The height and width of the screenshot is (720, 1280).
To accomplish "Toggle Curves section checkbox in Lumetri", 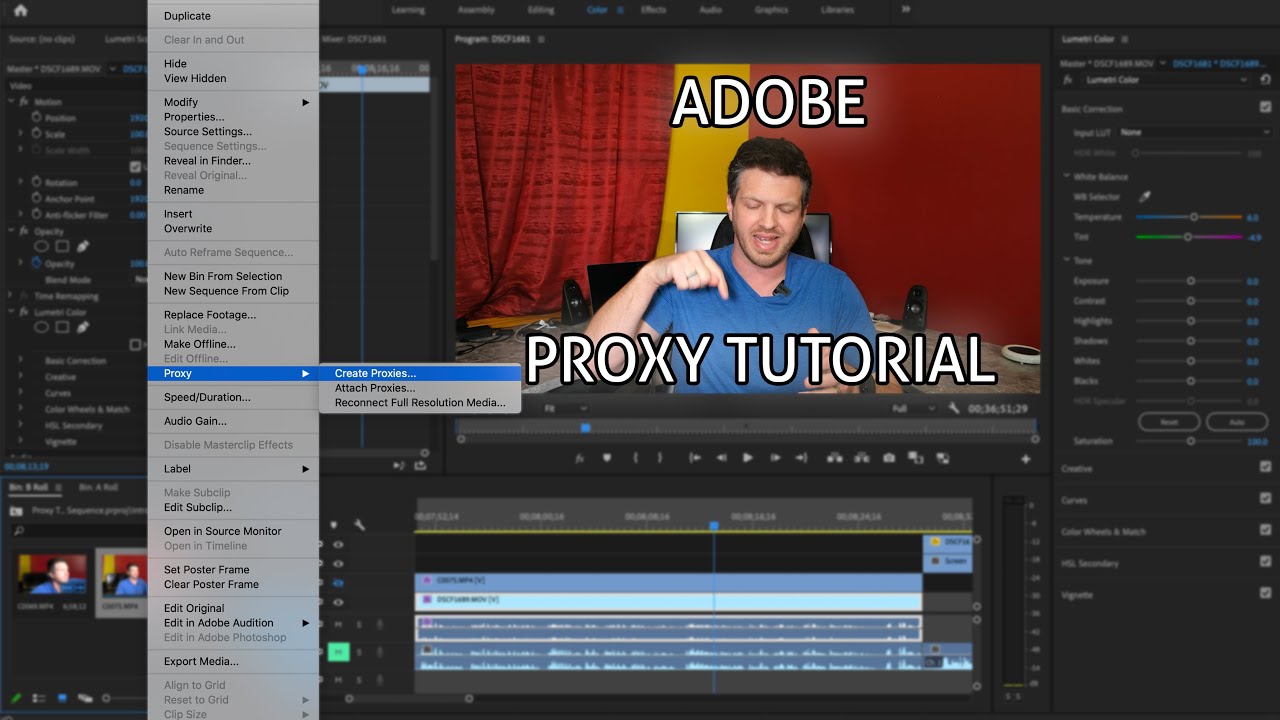I will tap(1266, 499).
